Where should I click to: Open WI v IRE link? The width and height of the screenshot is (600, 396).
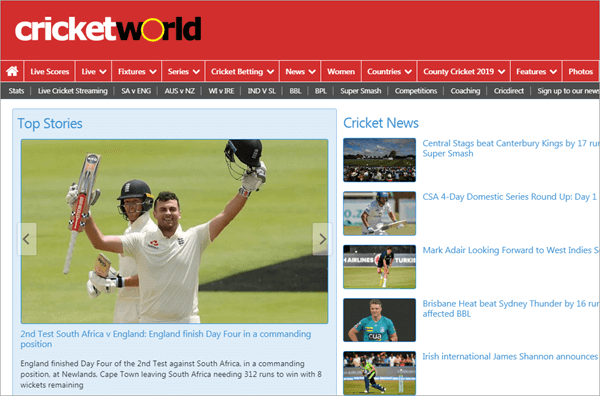221,91
